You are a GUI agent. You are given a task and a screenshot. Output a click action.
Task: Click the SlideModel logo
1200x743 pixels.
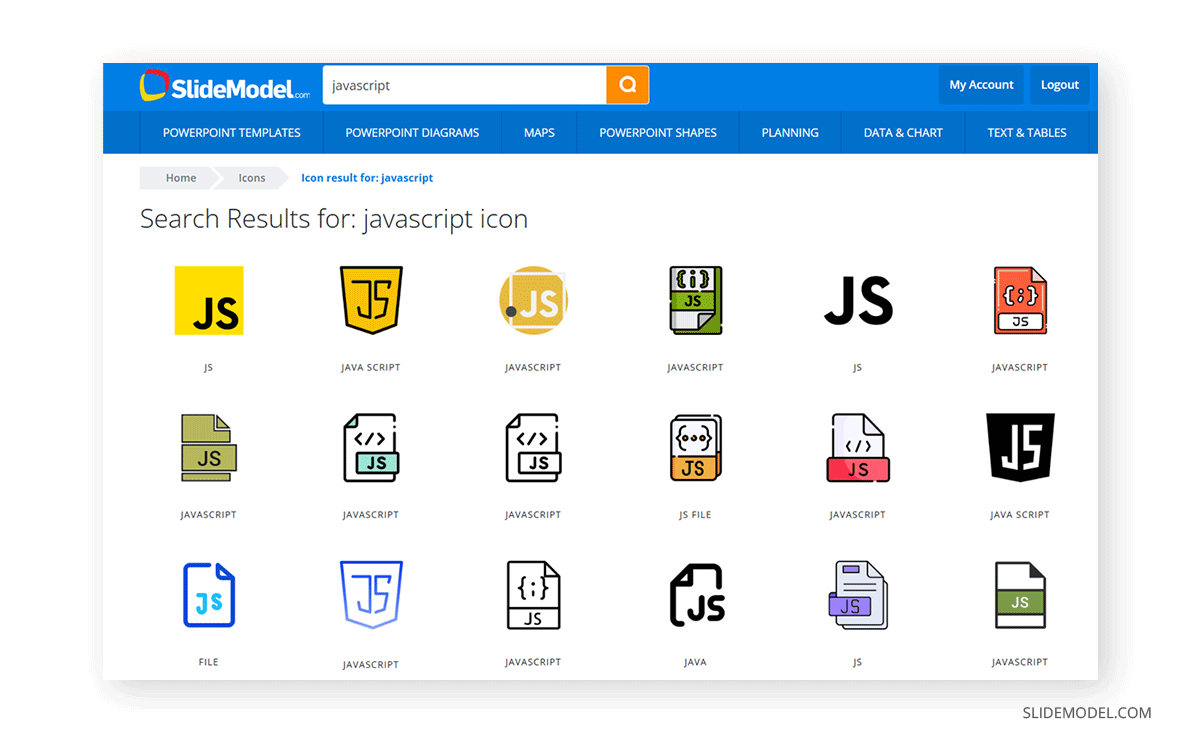point(222,85)
